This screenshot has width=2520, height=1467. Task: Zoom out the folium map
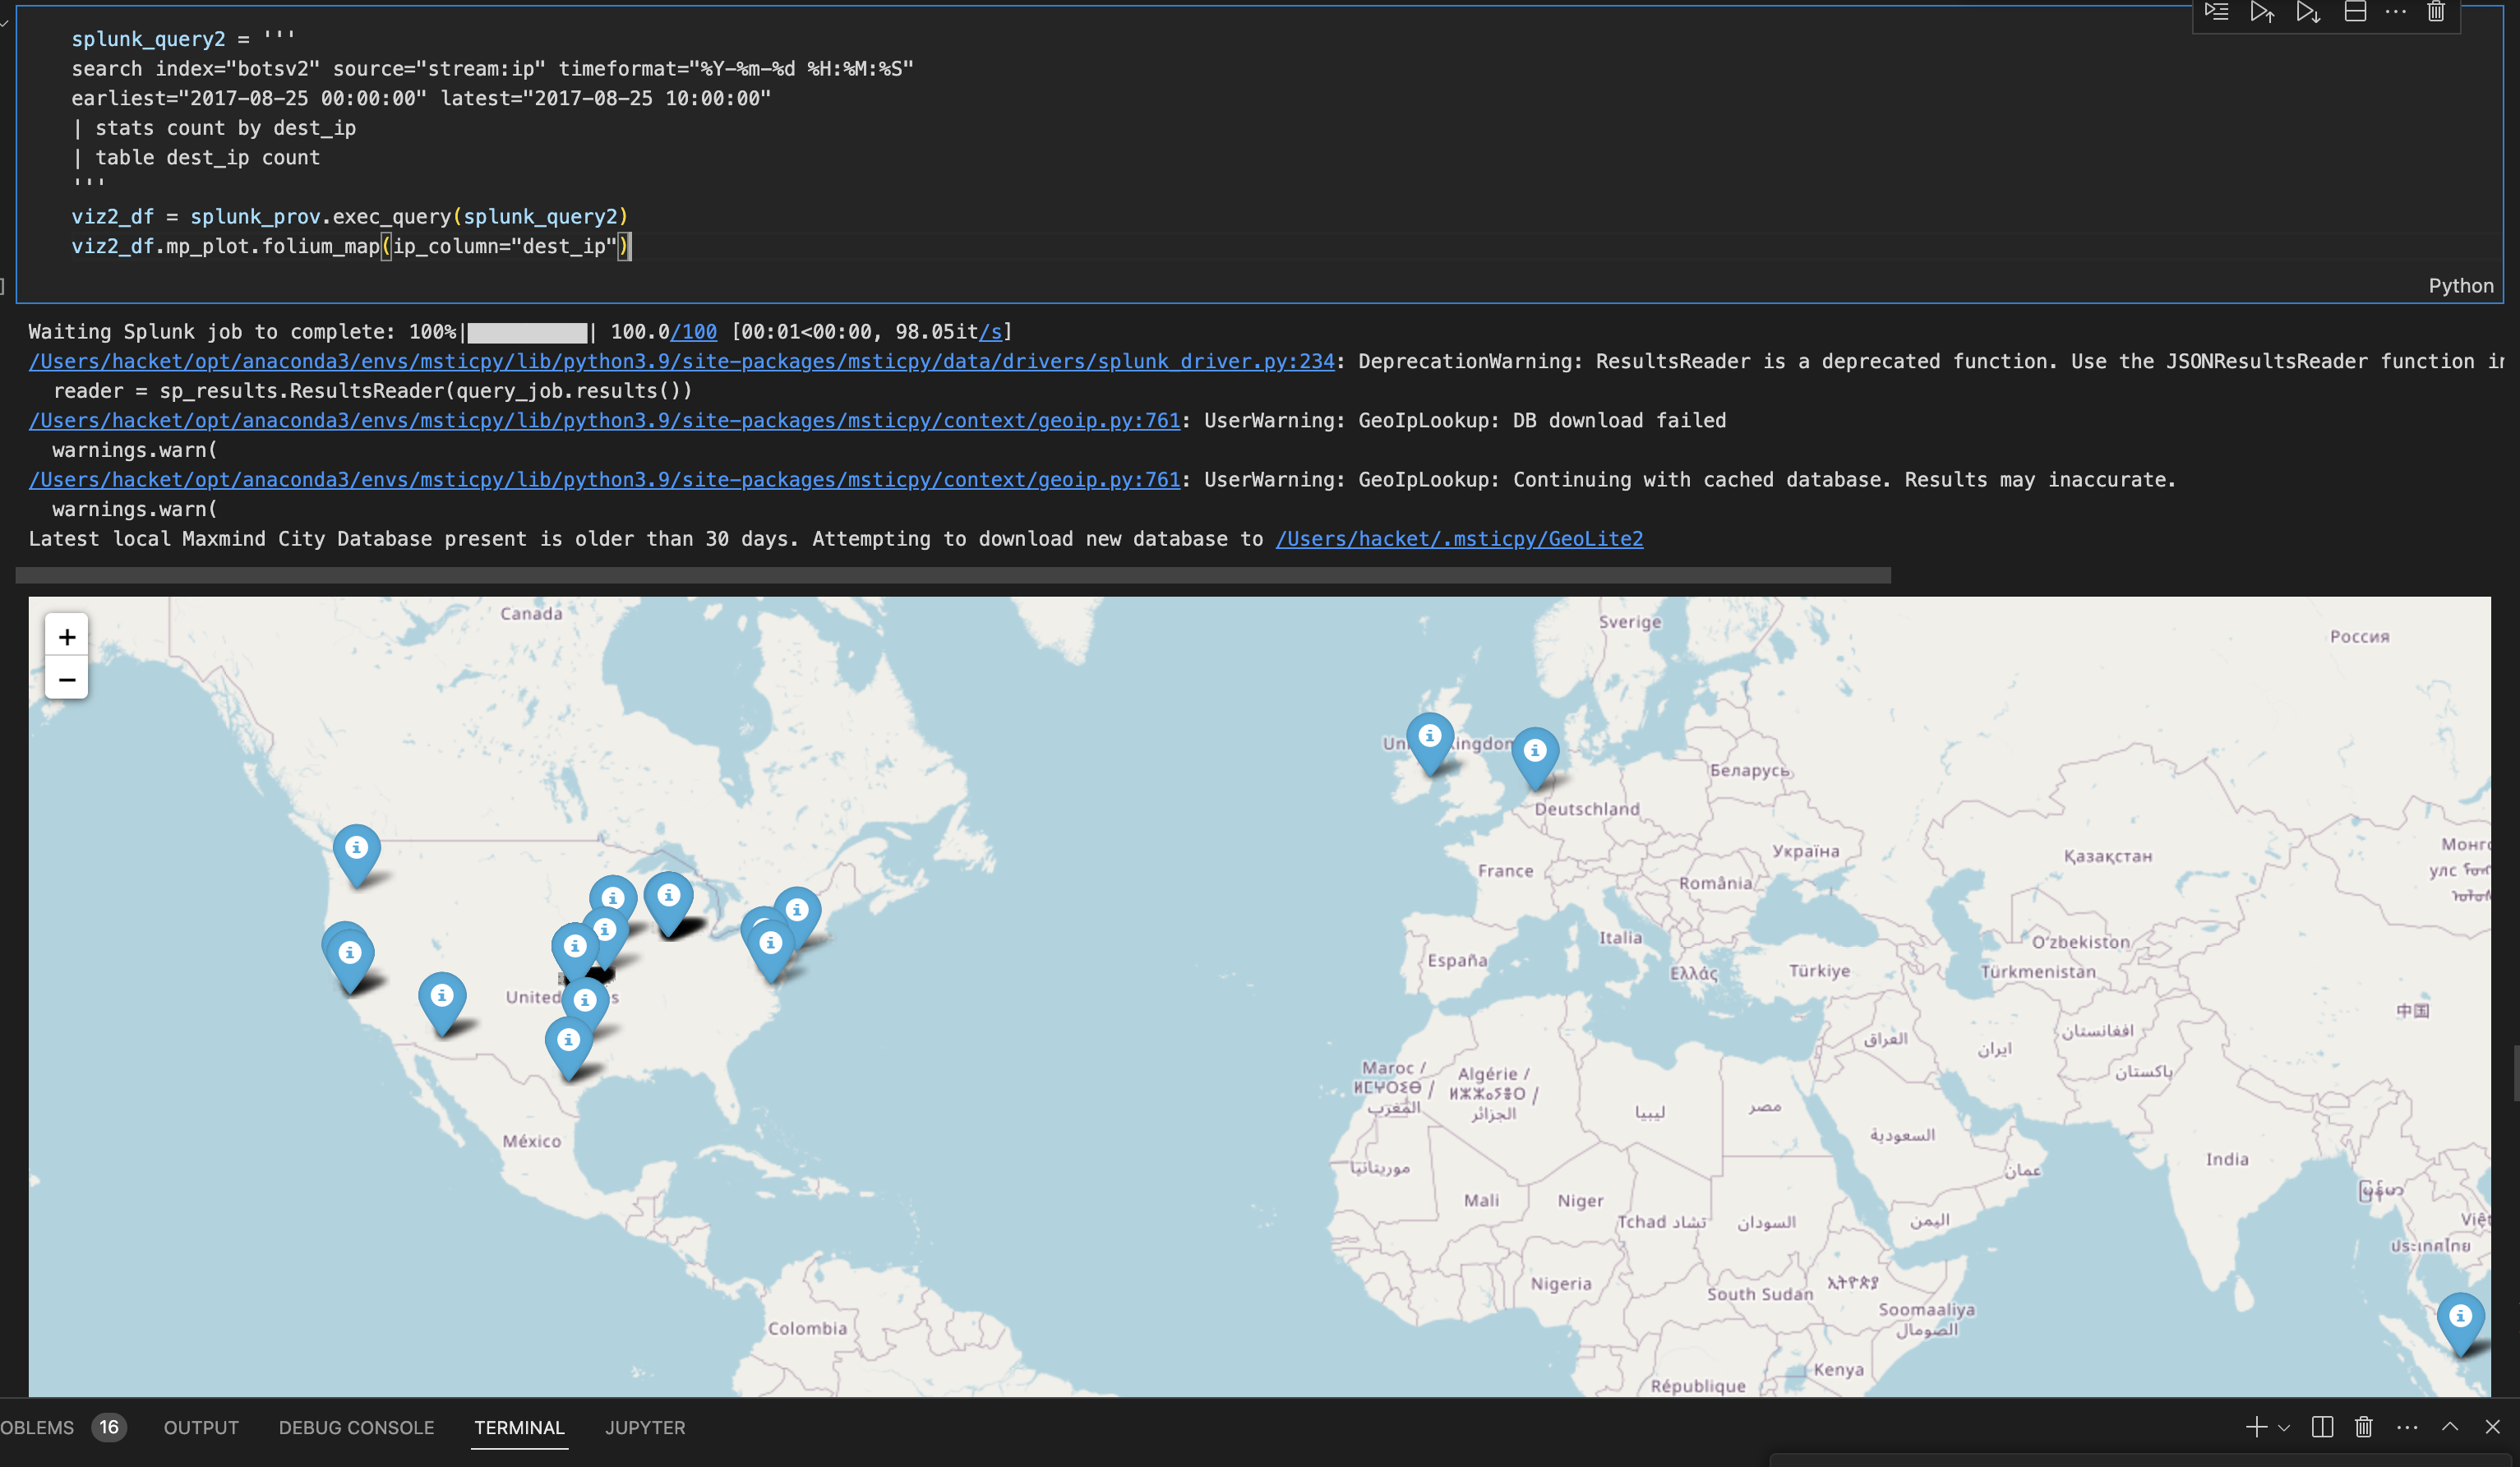point(67,679)
